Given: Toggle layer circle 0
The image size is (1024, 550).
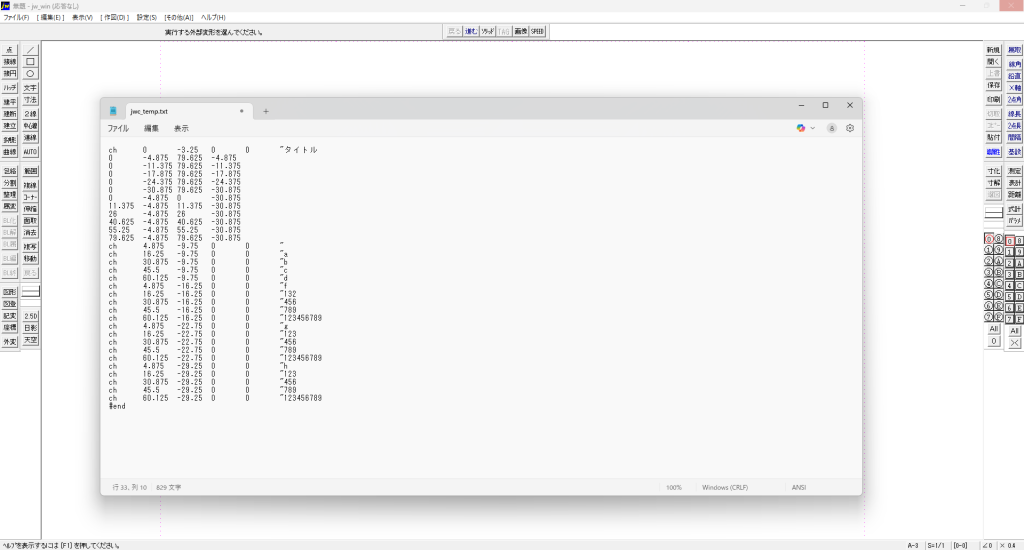Looking at the screenshot, I should [x=989, y=239].
